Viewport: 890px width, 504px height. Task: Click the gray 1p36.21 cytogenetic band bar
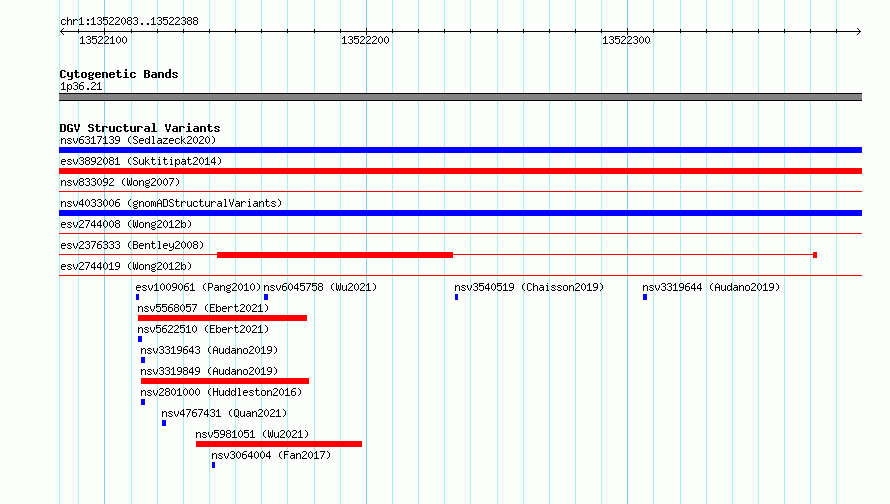[460, 97]
